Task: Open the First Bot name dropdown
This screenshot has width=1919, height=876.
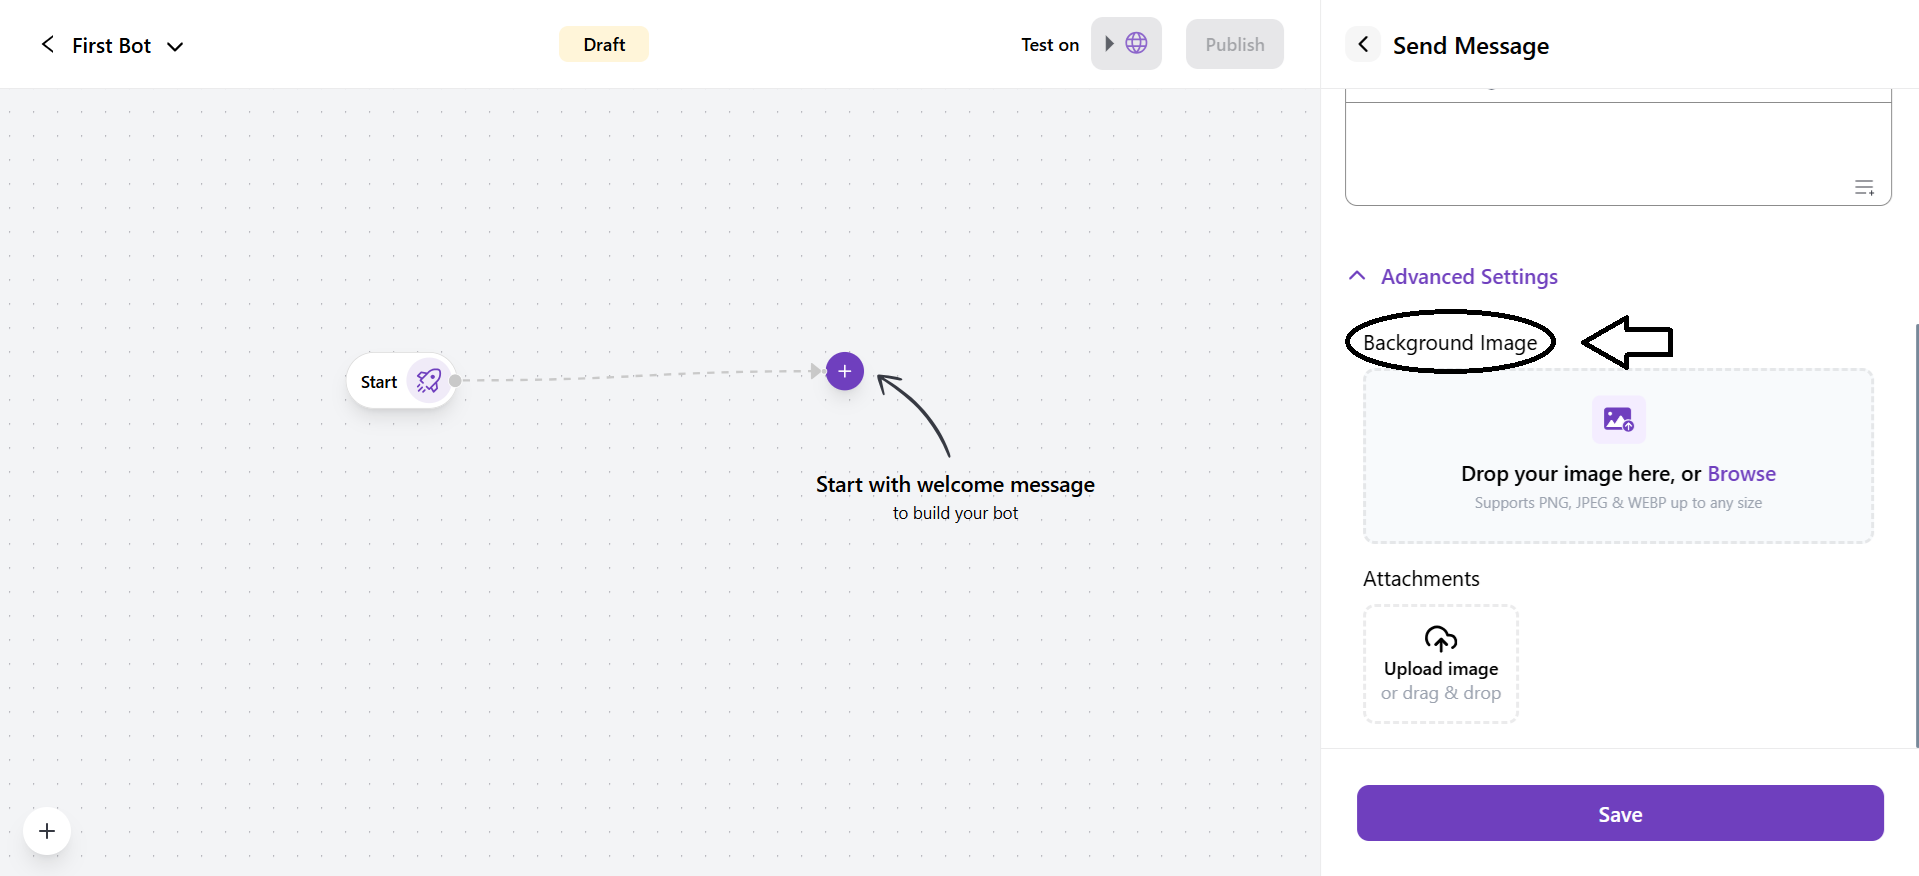Action: (x=175, y=46)
